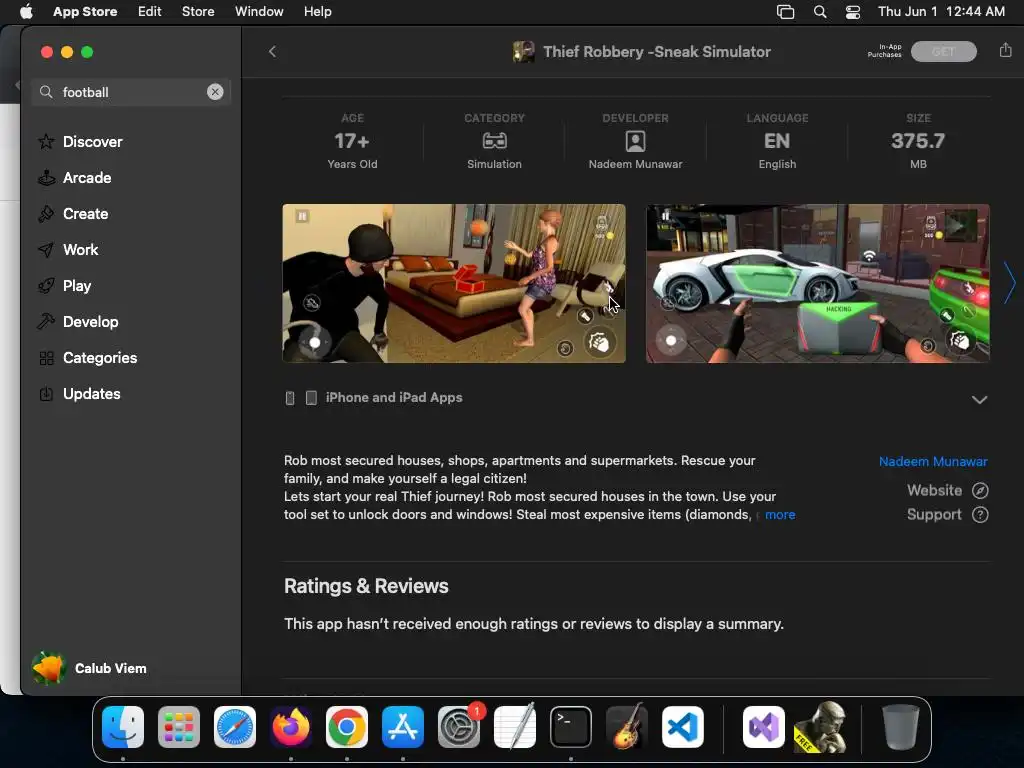1024x768 pixels.
Task: Click the developer person icon
Action: point(635,140)
